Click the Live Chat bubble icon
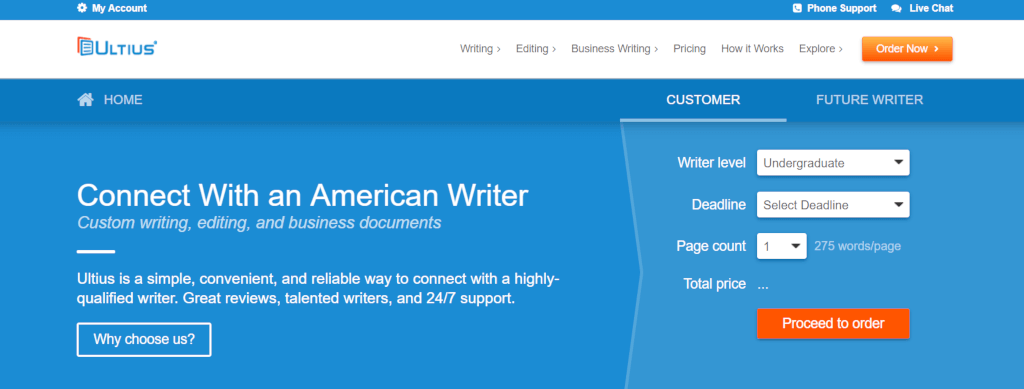This screenshot has width=1024, height=389. (x=897, y=8)
